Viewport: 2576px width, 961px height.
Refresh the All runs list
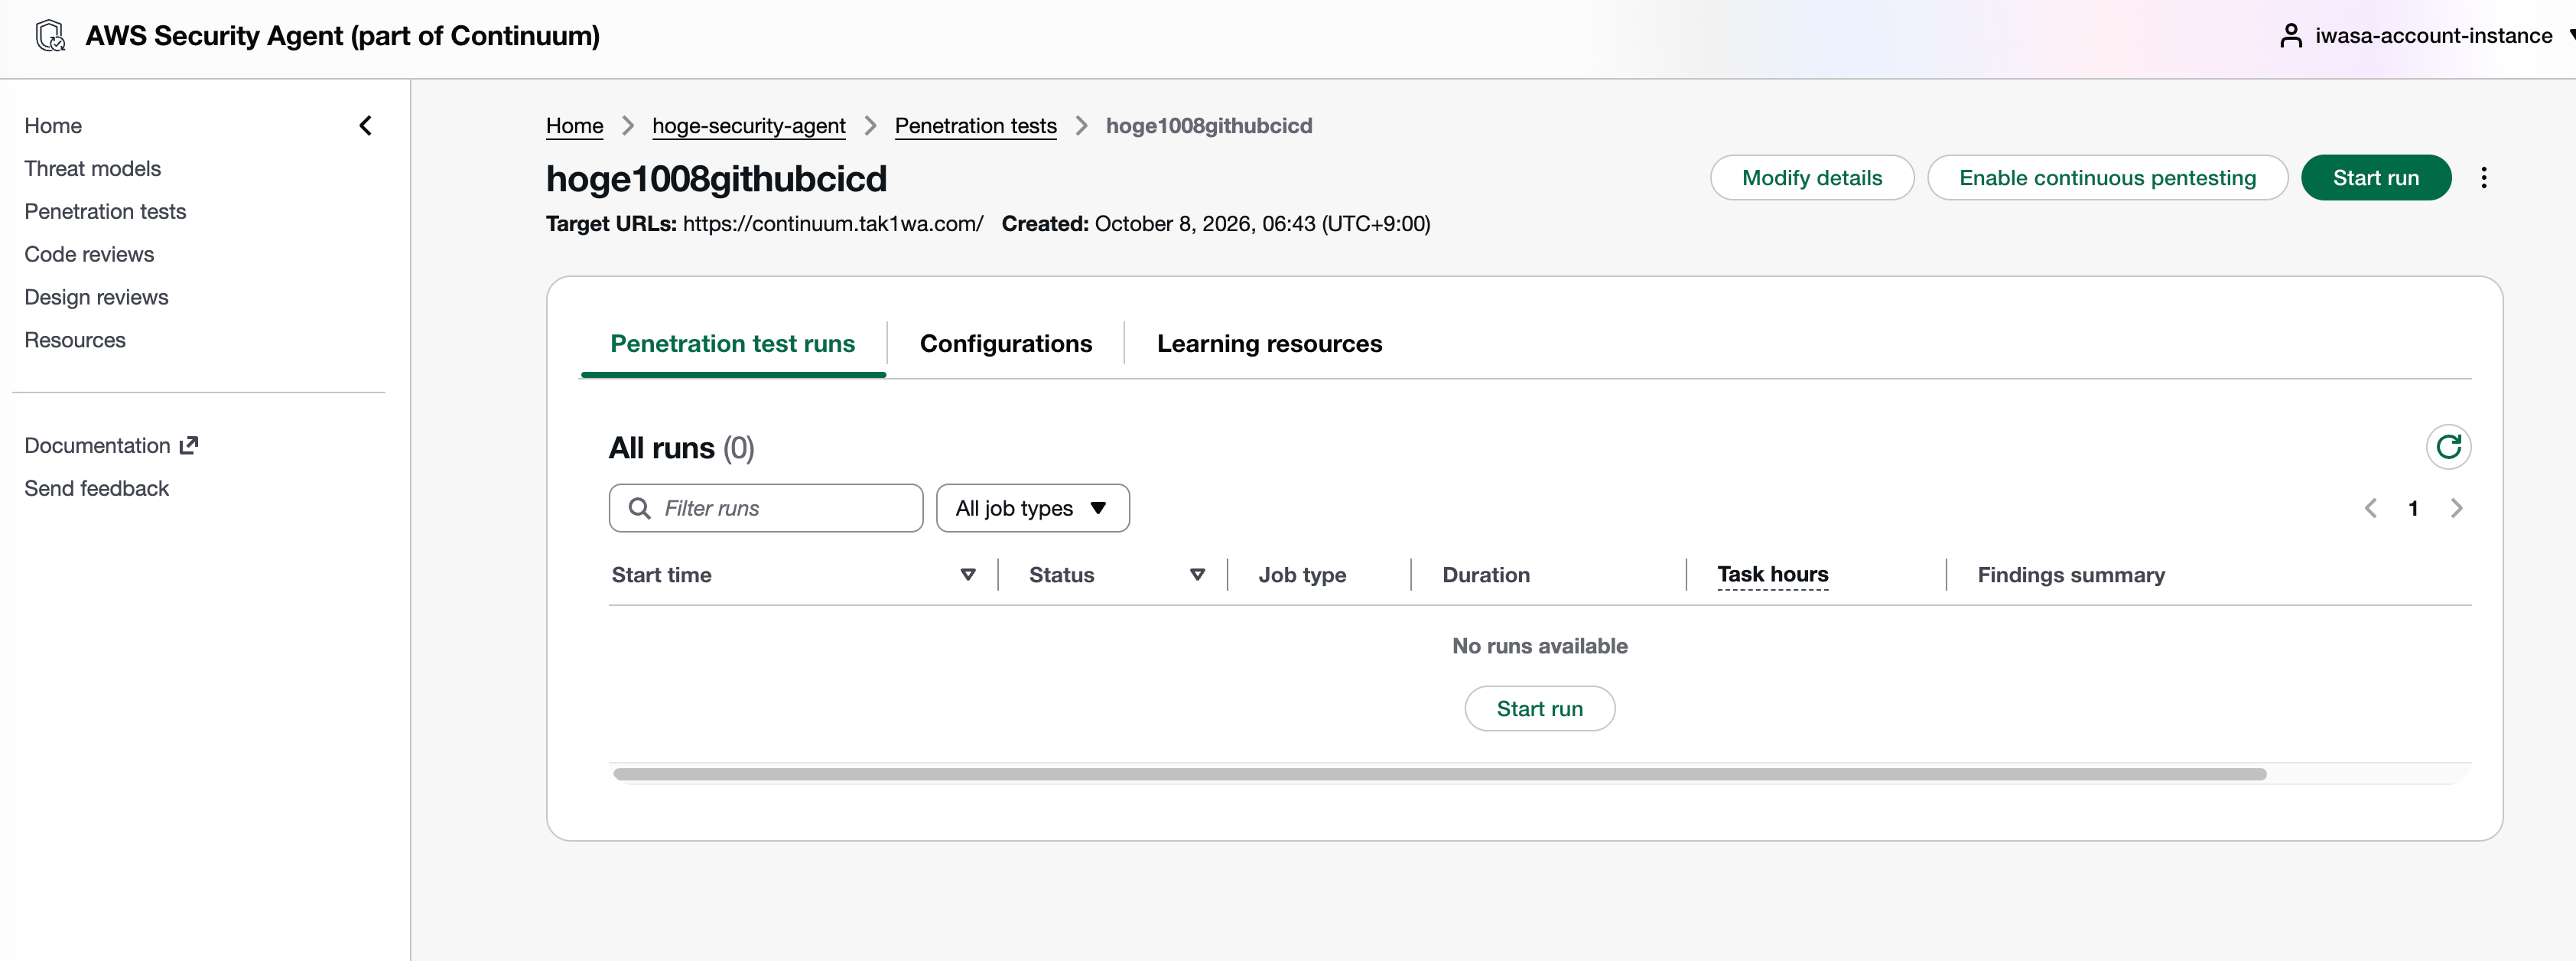click(x=2447, y=447)
